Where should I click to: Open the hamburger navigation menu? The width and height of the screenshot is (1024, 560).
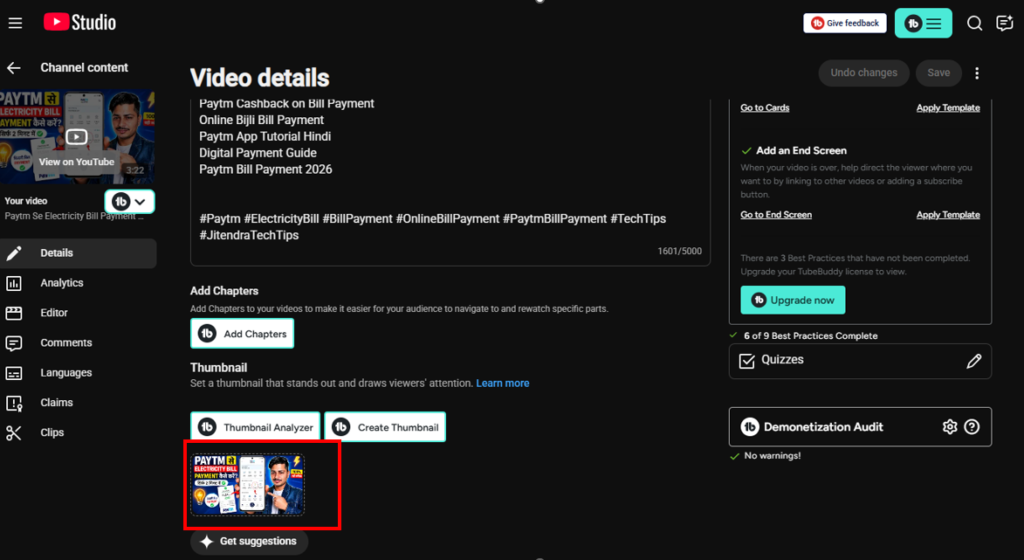(x=15, y=23)
